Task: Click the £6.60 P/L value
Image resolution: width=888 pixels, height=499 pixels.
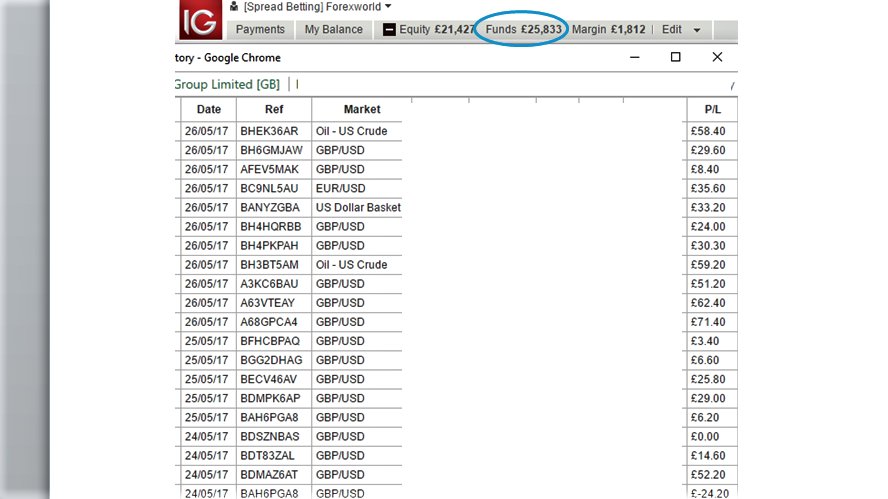Action: point(705,360)
